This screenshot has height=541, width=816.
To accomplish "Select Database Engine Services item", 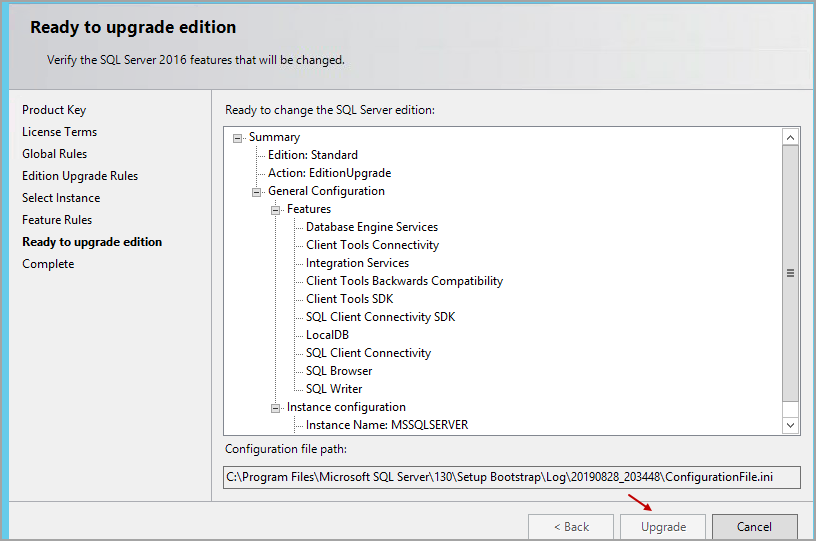I will coord(372,227).
